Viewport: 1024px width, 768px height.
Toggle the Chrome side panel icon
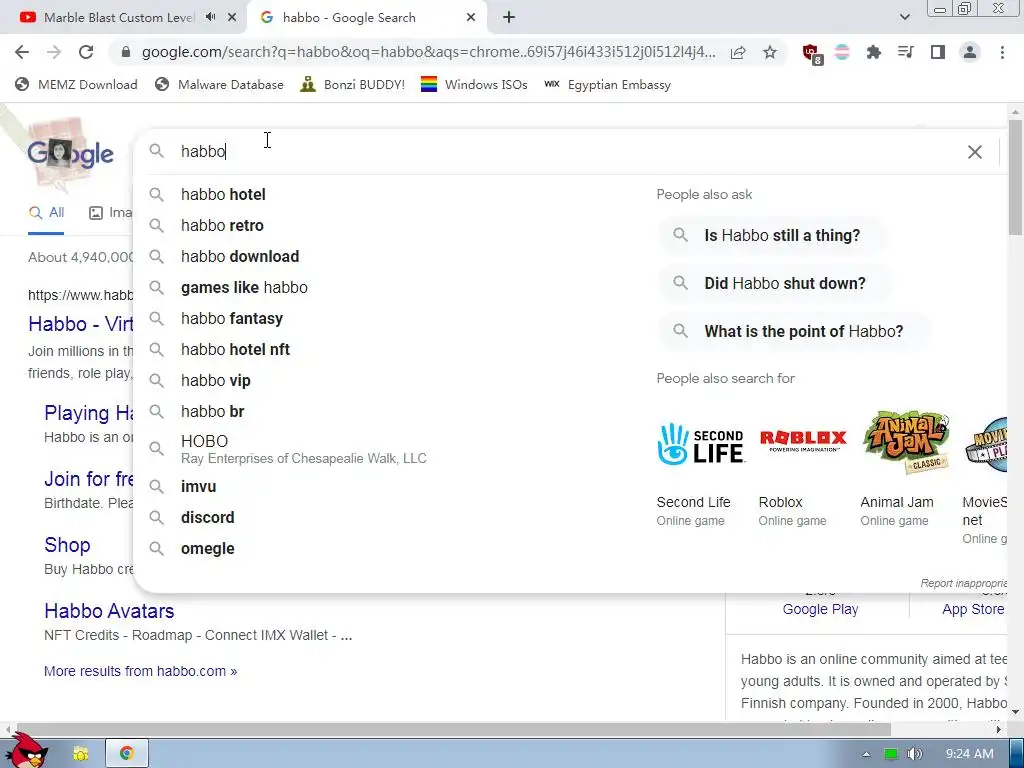point(938,52)
